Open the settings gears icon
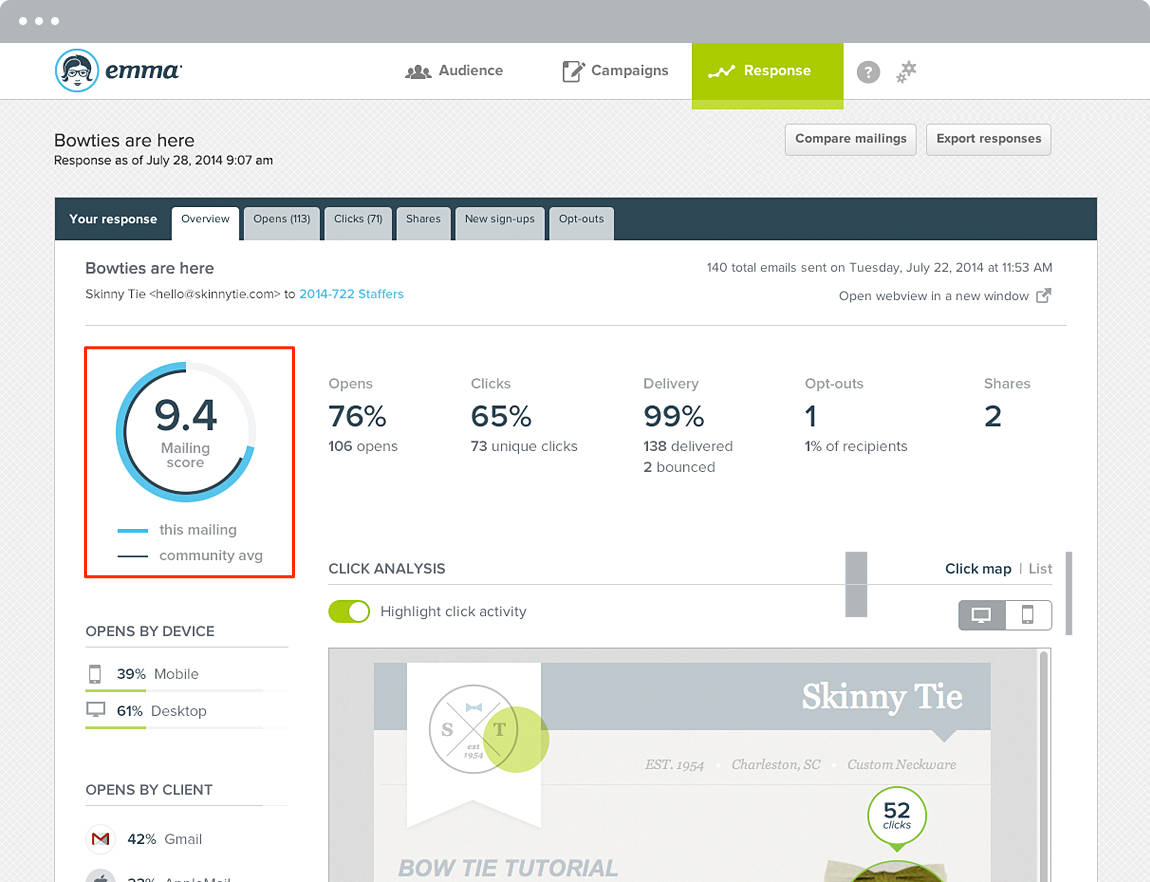This screenshot has height=882, width=1150. coord(906,71)
